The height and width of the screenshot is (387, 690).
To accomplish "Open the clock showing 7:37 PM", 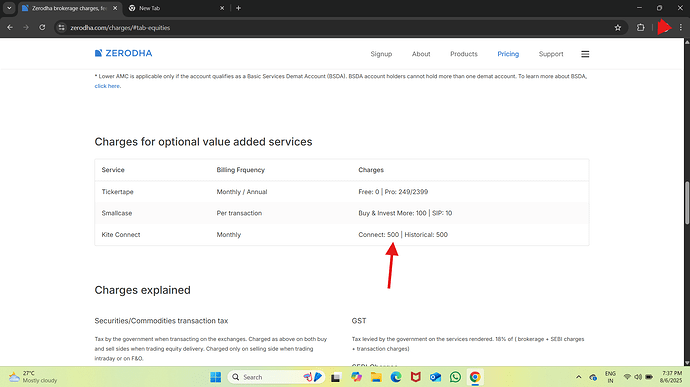I will coord(671,377).
